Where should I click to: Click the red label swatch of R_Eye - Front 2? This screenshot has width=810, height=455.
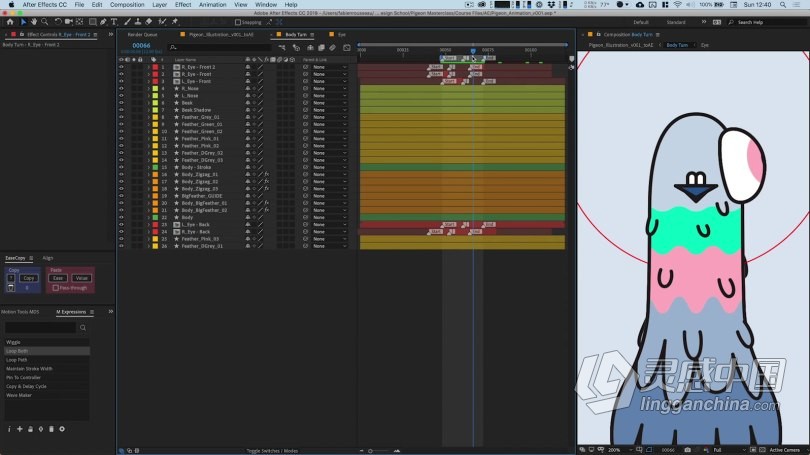pyautogui.click(x=155, y=67)
